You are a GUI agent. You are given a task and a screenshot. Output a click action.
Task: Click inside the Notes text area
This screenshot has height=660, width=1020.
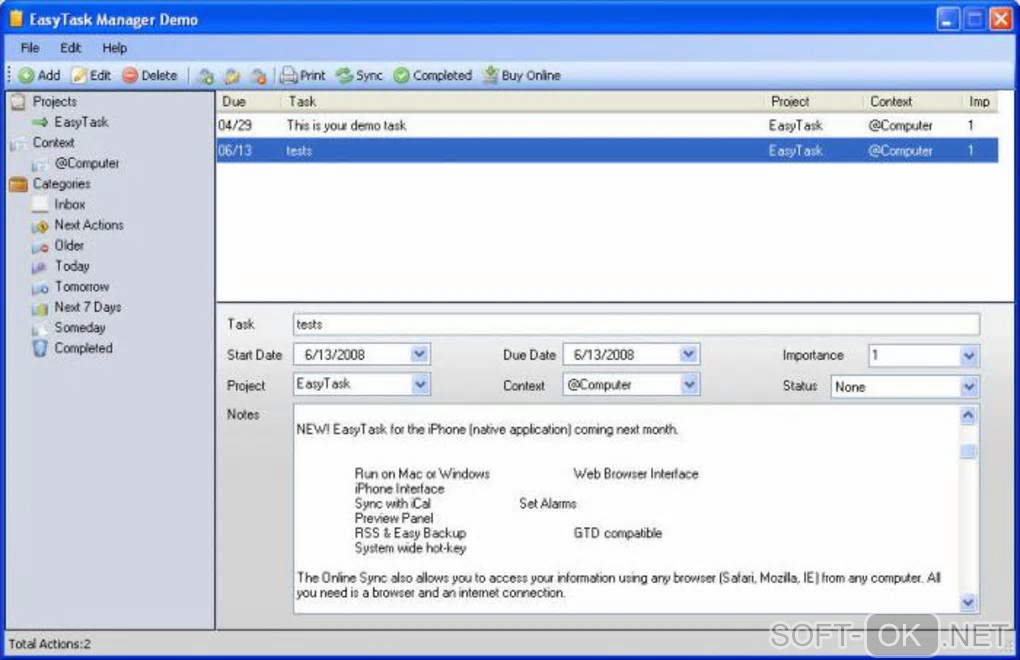626,508
